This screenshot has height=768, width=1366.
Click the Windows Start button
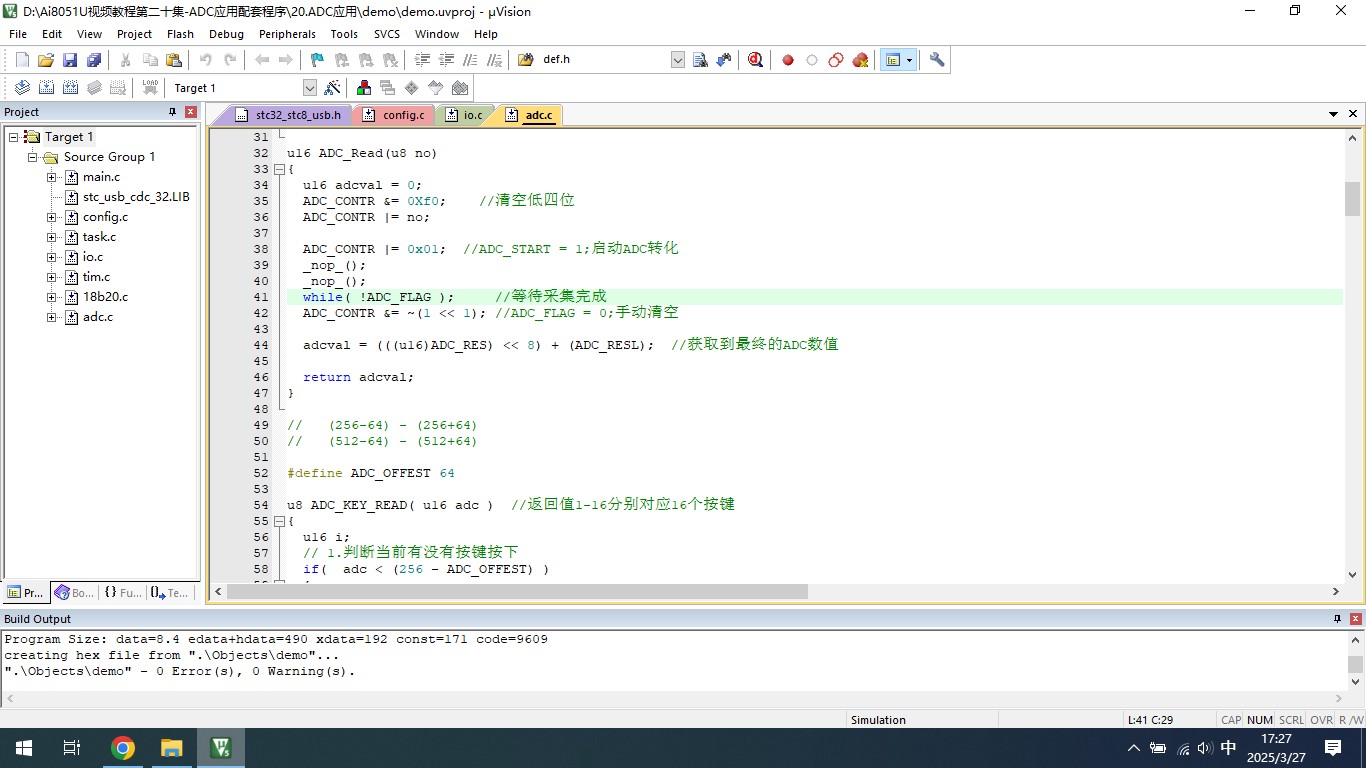(23, 748)
